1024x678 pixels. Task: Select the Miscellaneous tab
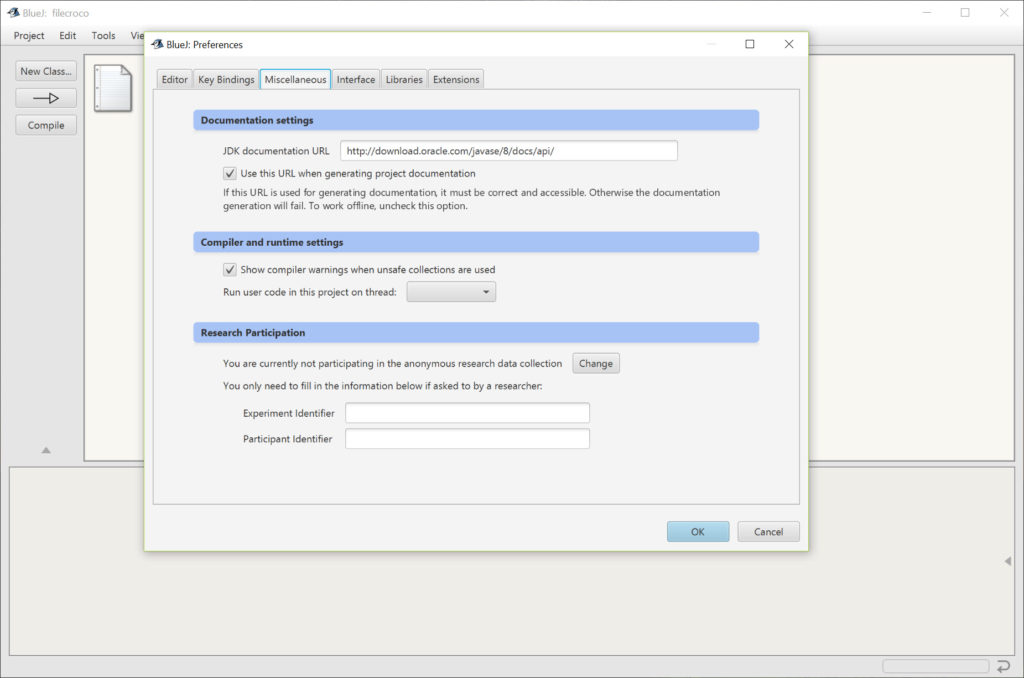295,79
